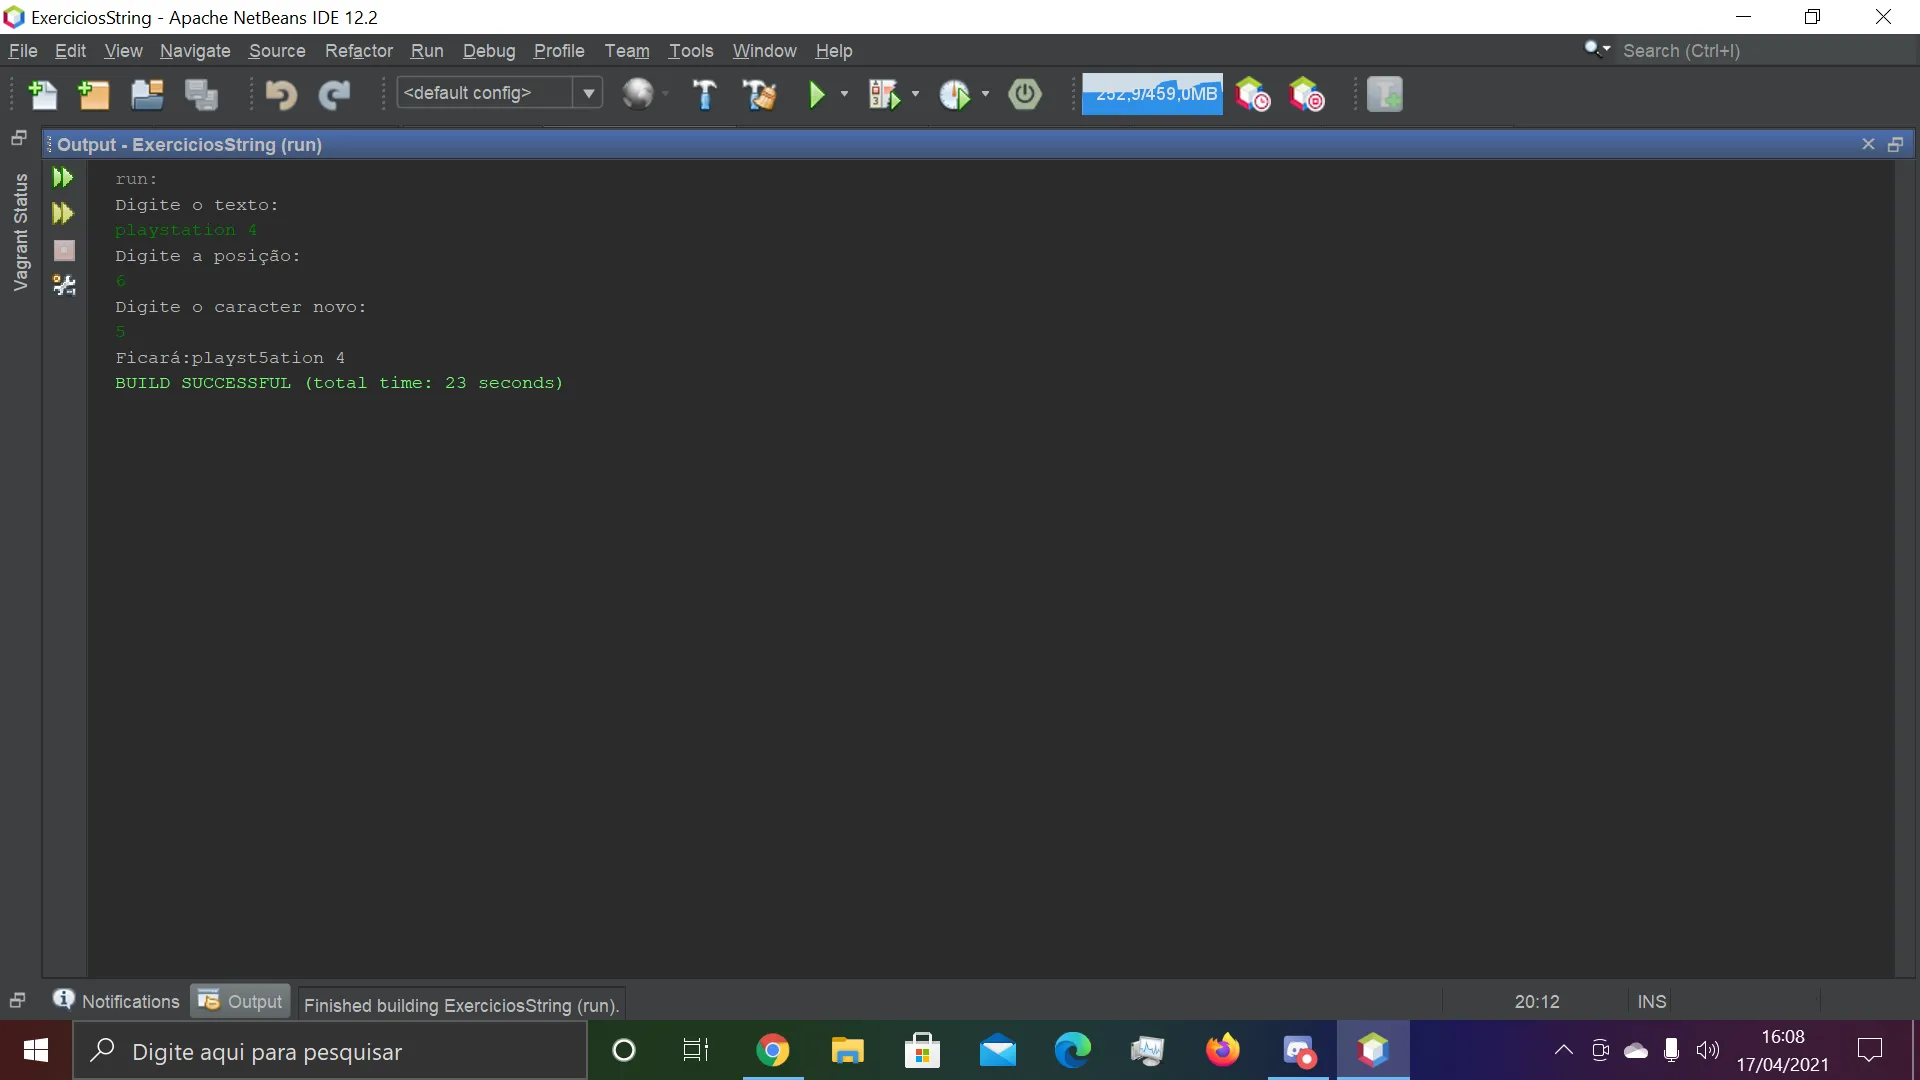Toggle the Vagrant Status side panel
Screen dimensions: 1920x1080
[20, 232]
